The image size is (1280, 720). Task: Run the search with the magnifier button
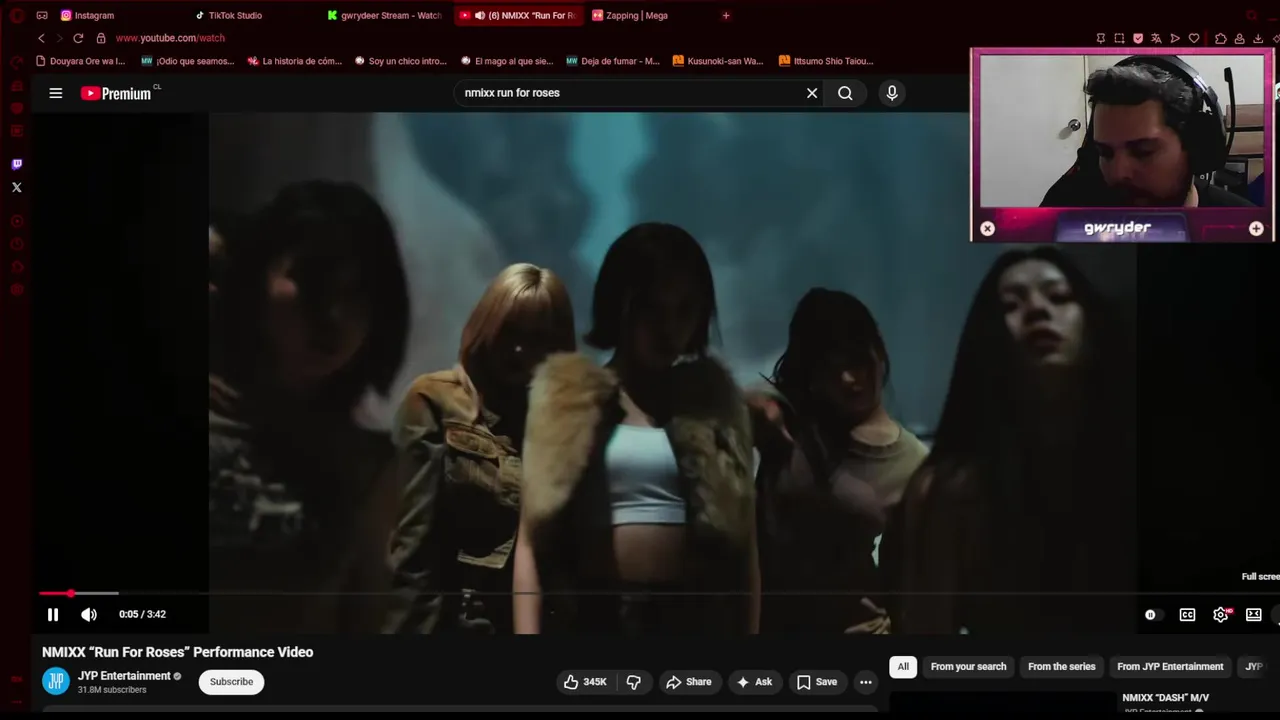point(845,93)
